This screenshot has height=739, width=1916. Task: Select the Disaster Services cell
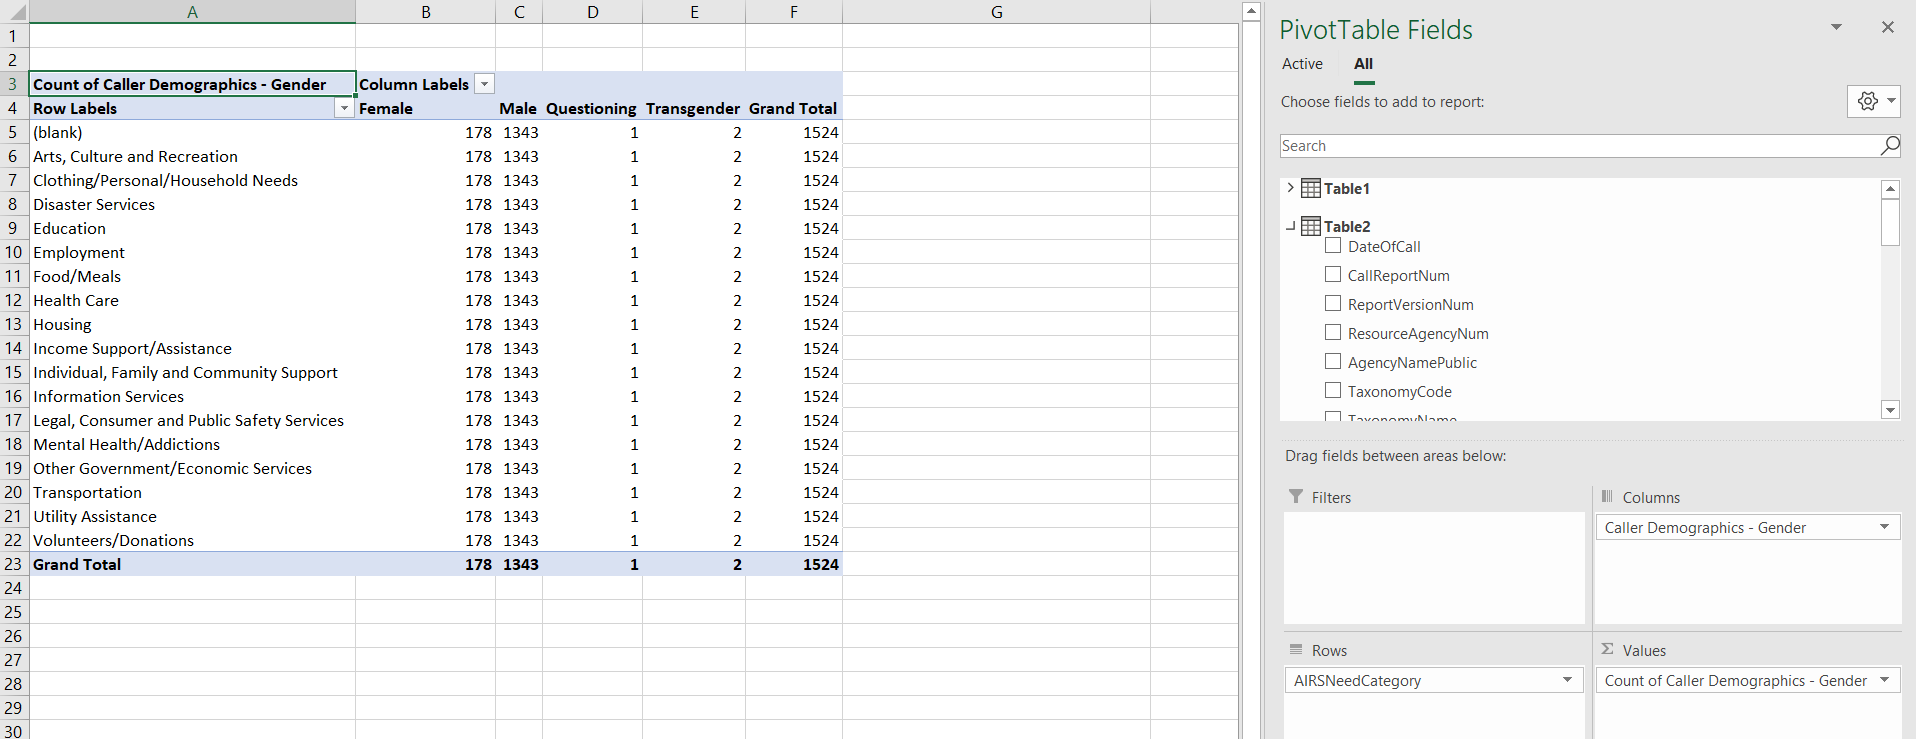coord(192,204)
